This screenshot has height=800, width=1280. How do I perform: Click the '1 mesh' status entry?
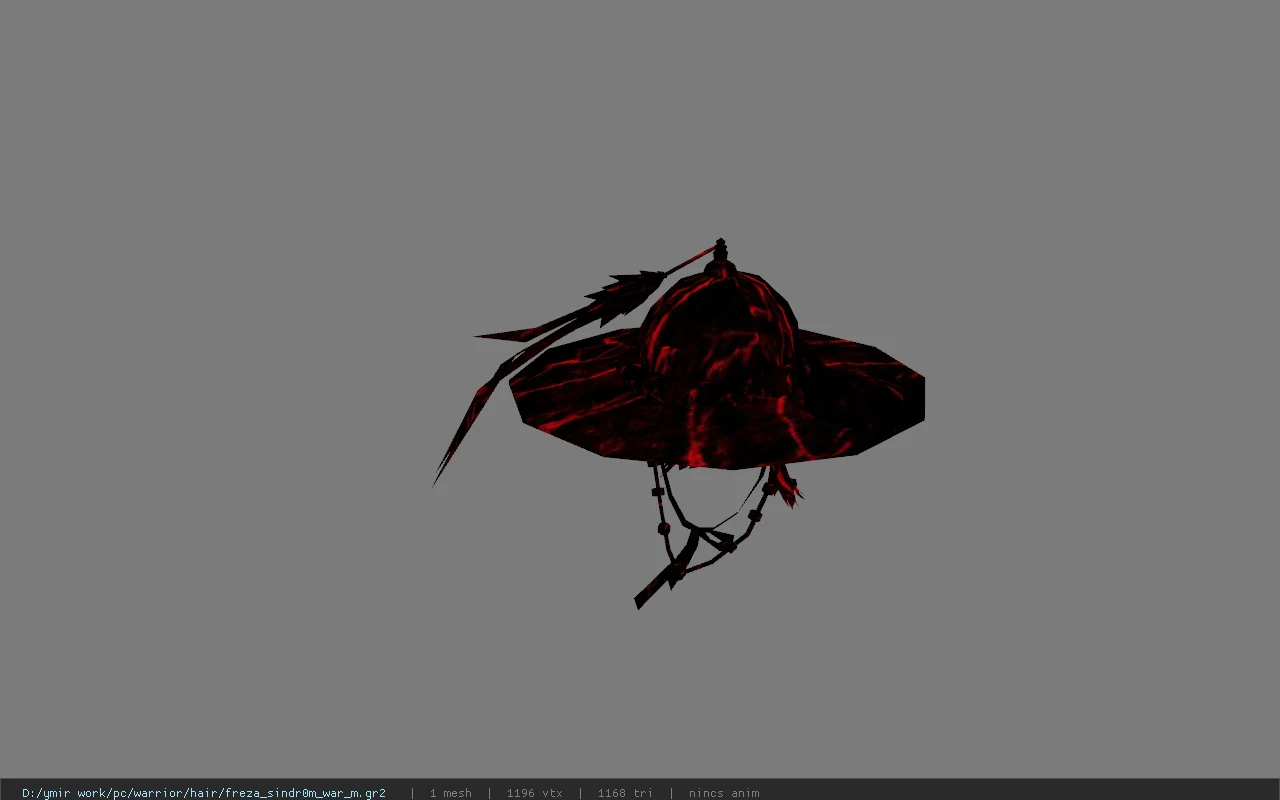click(x=450, y=793)
